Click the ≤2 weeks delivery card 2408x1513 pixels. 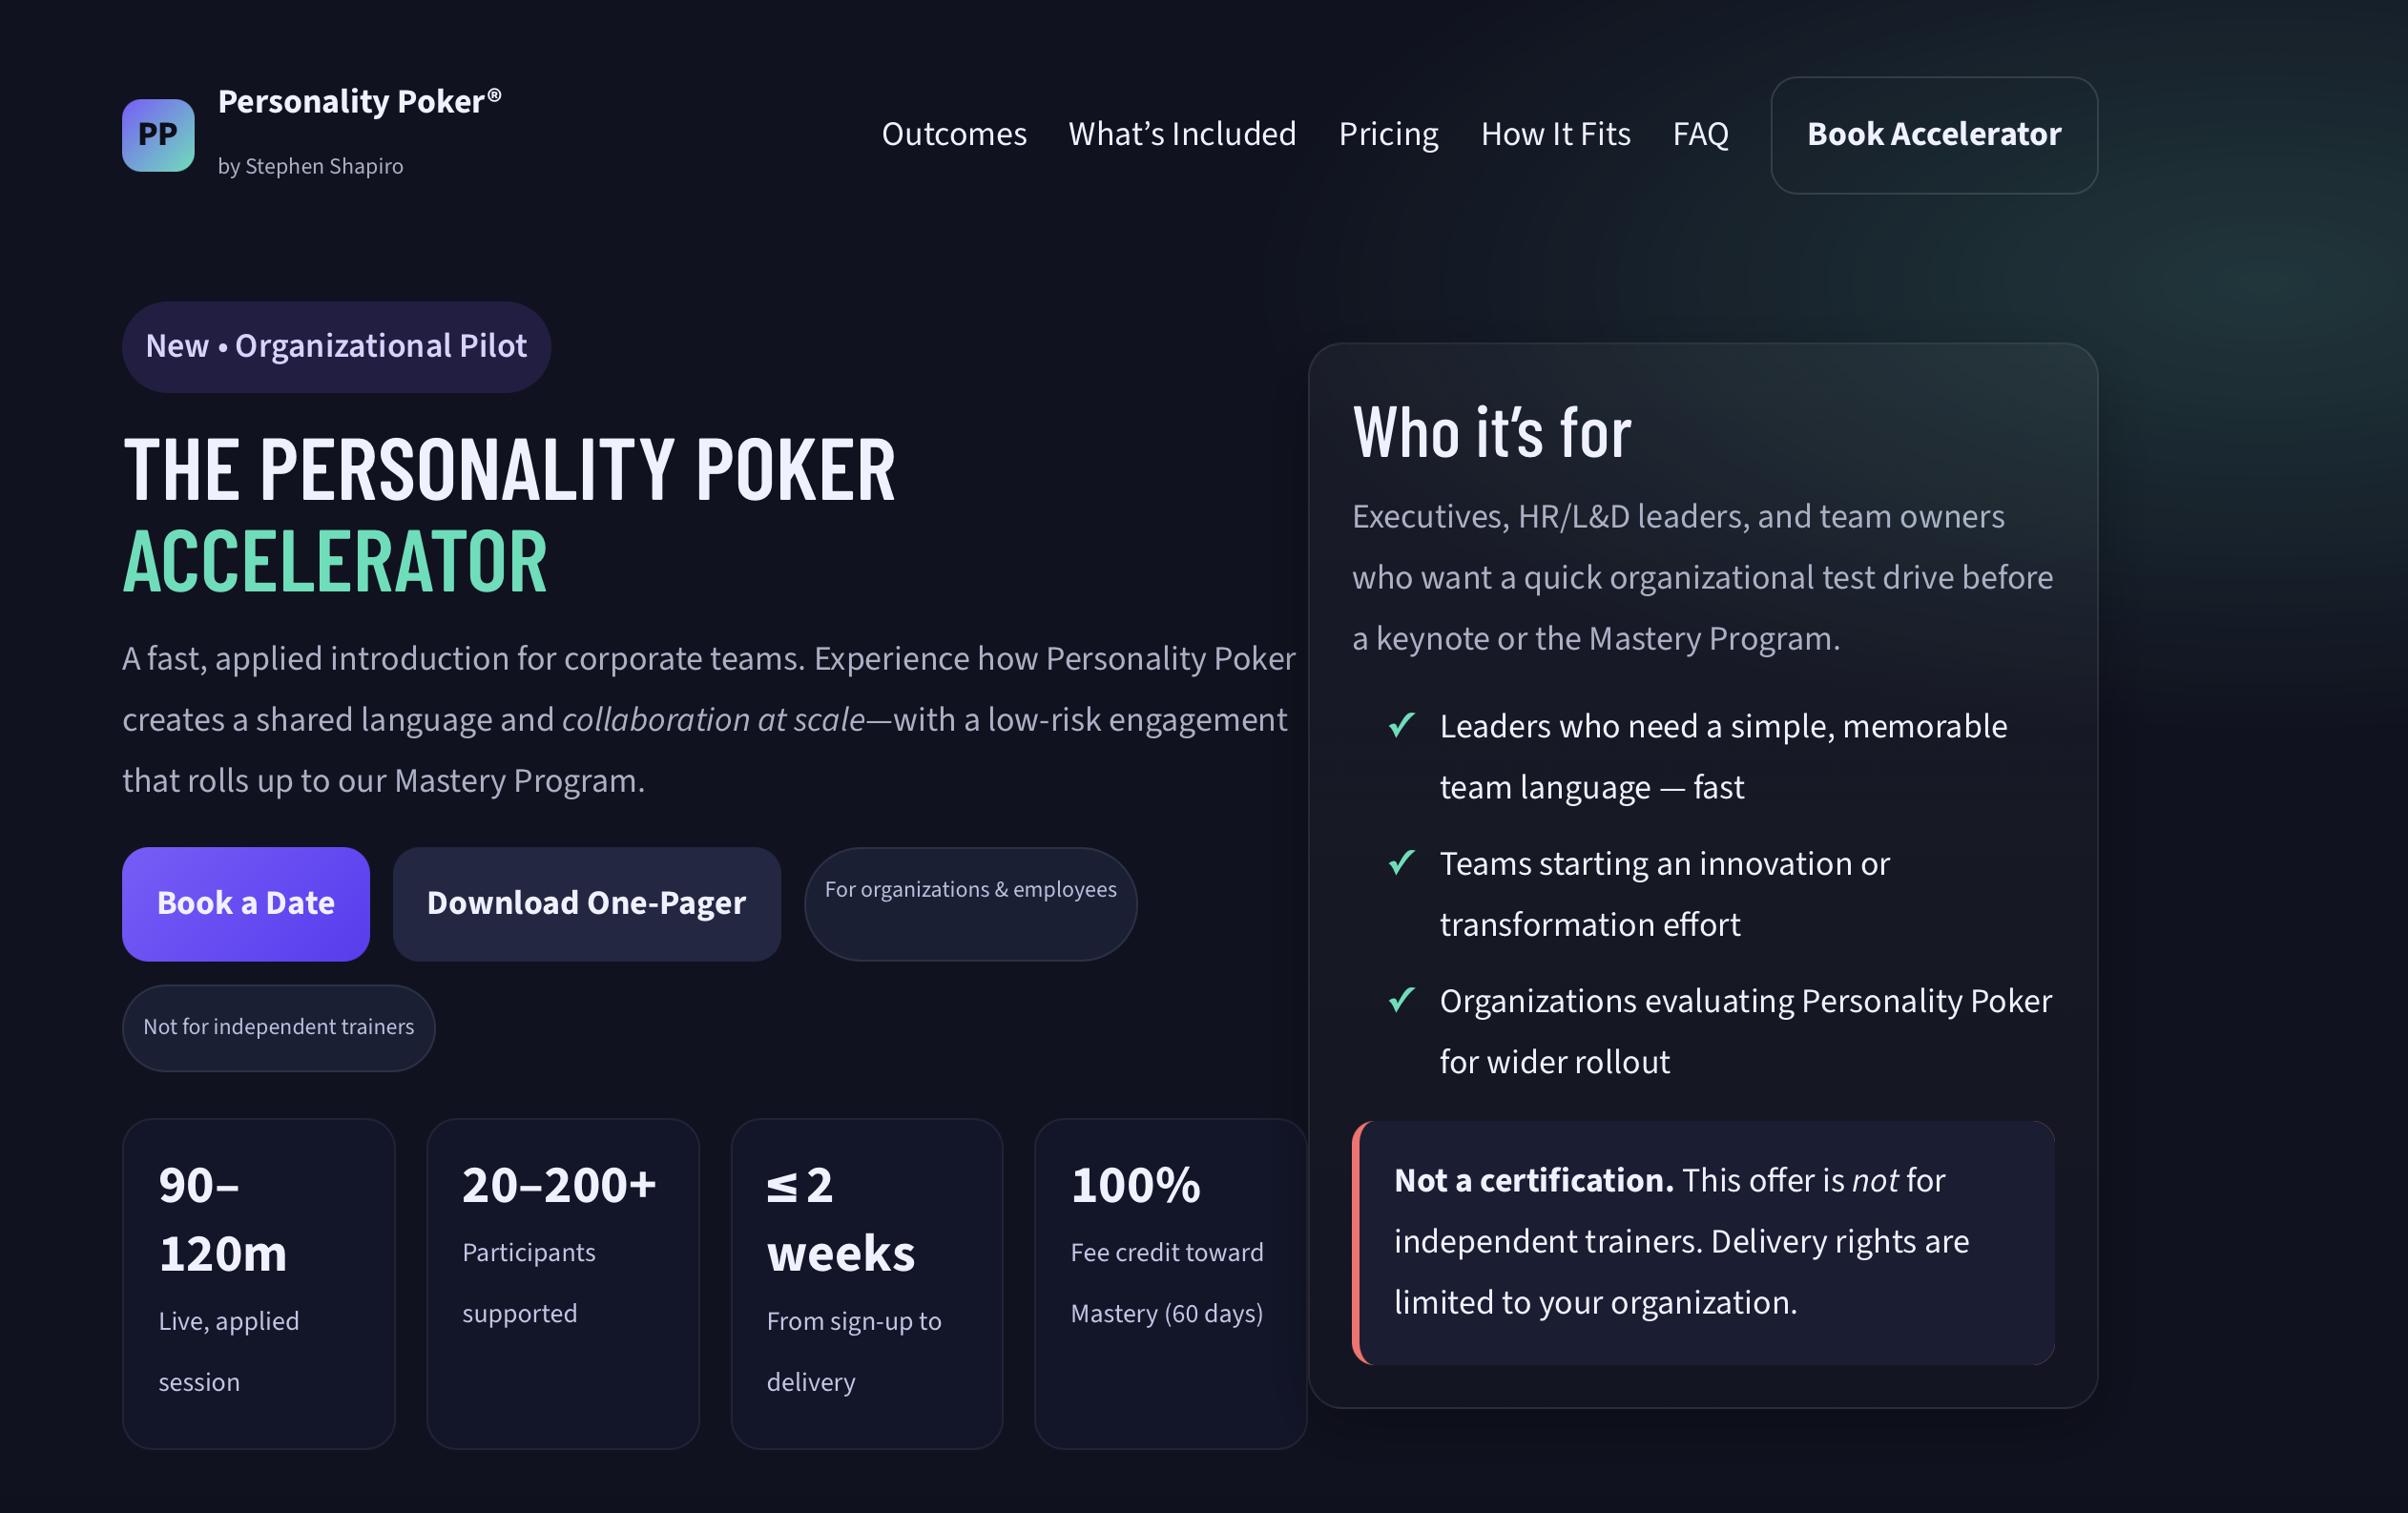867,1284
